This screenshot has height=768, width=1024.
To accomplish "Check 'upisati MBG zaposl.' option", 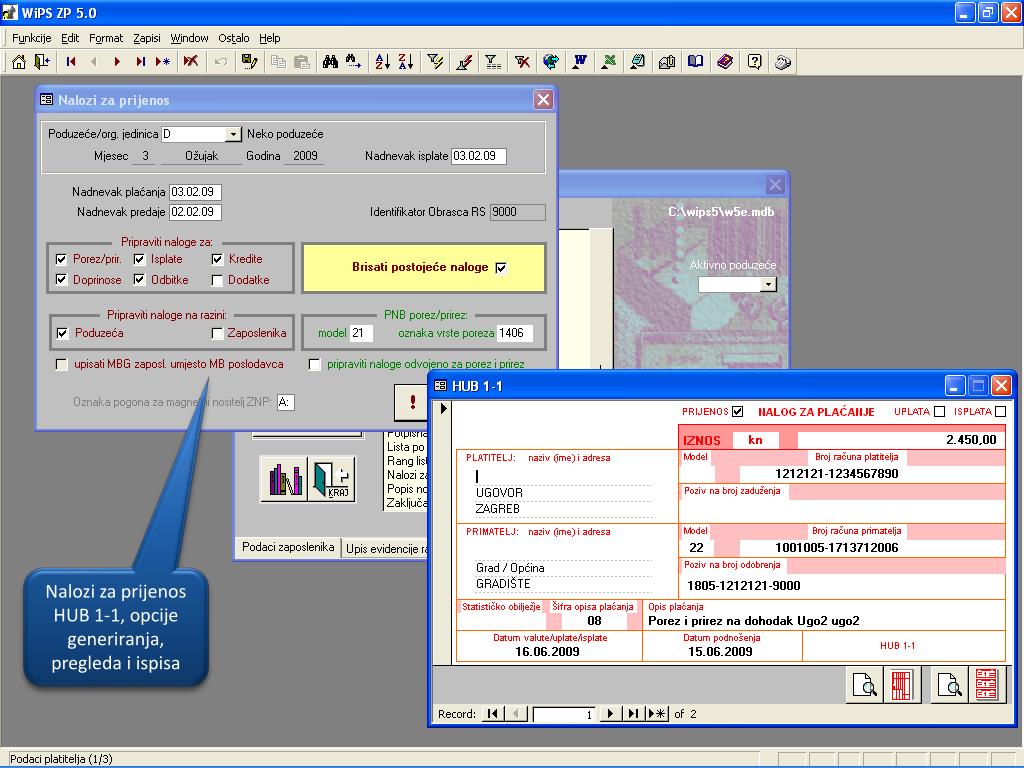I will coord(61,364).
